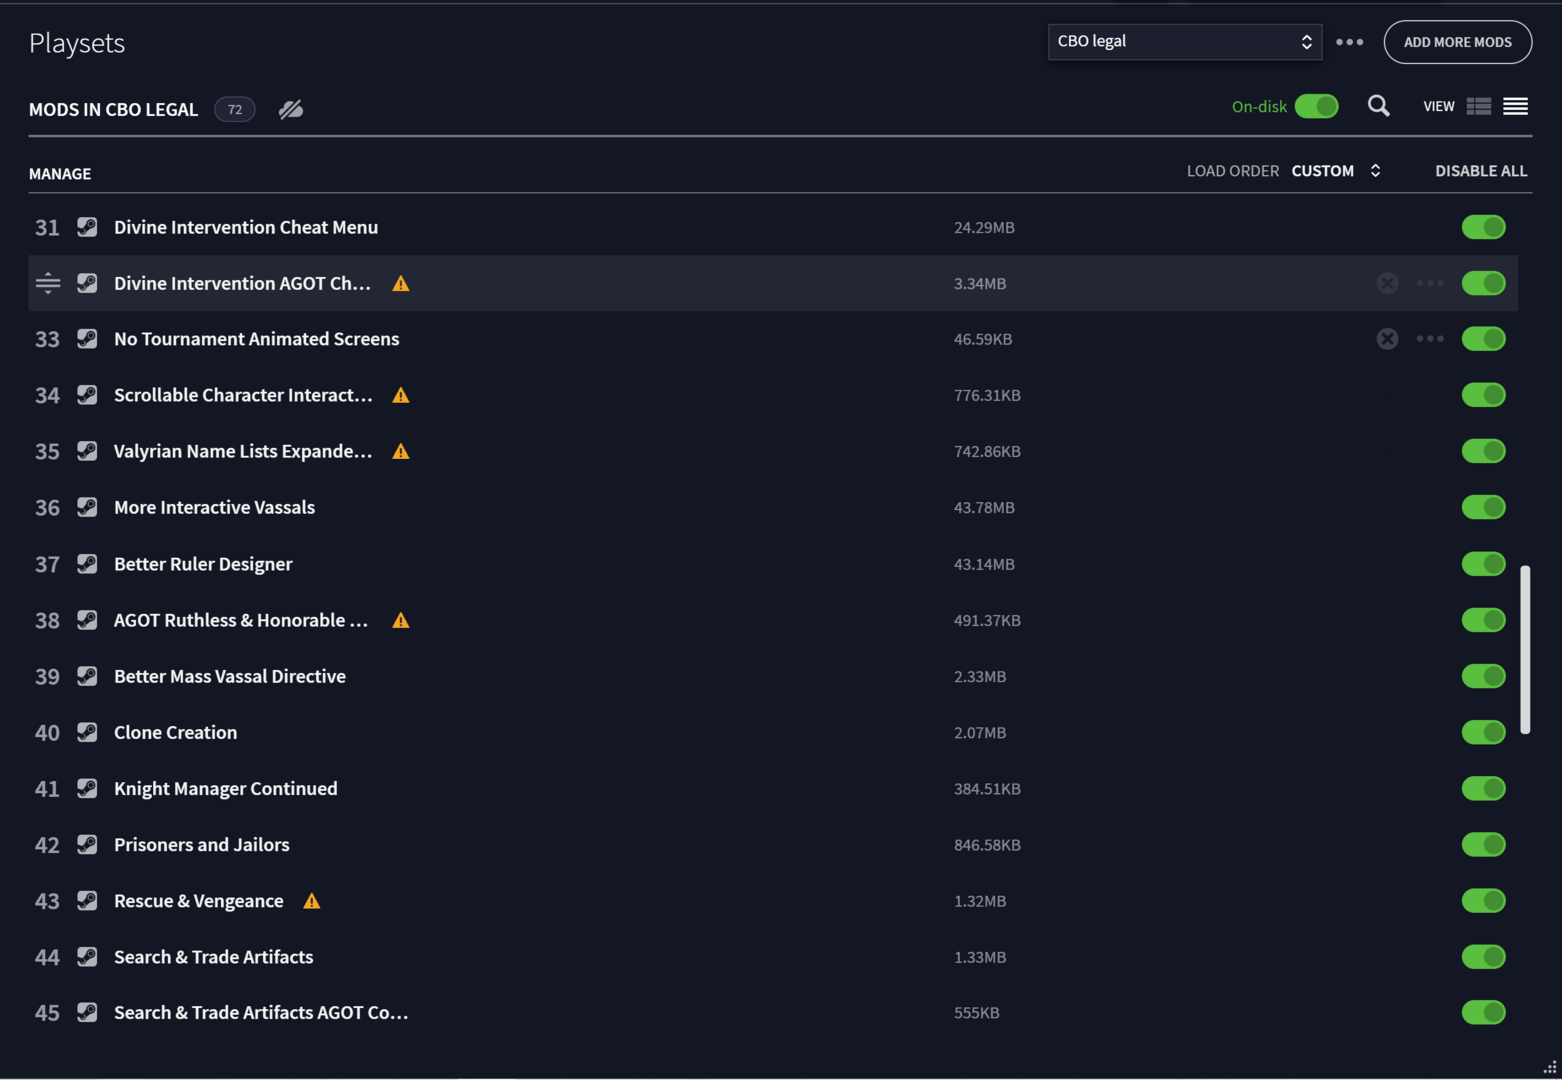Click Steam icon on Better Ruler Designer row
The height and width of the screenshot is (1080, 1562).
coord(88,564)
